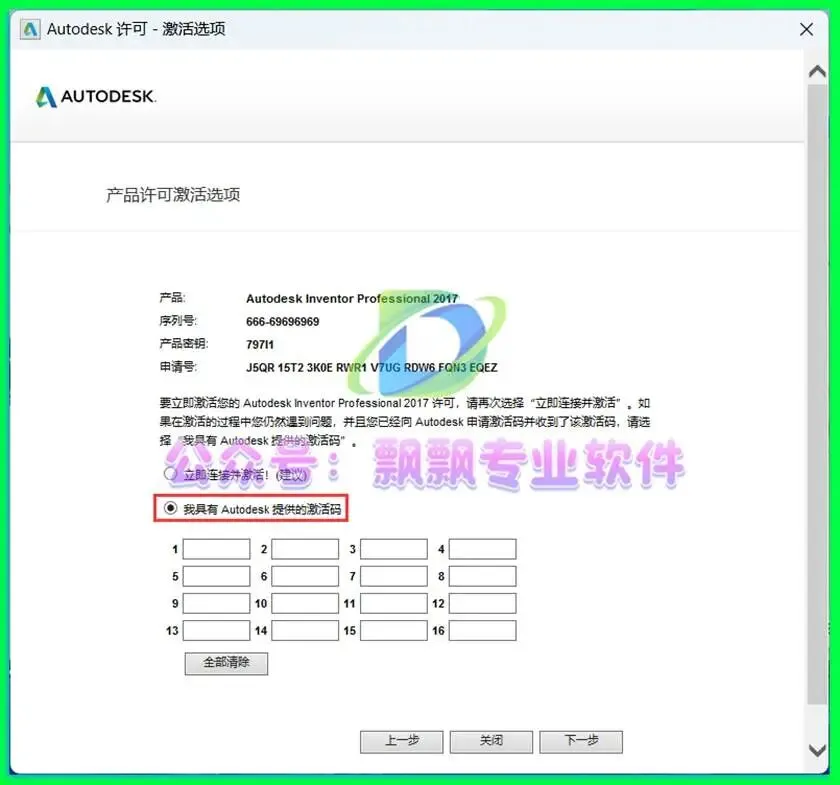
Task: Click activation code field 4
Action: pos(483,549)
